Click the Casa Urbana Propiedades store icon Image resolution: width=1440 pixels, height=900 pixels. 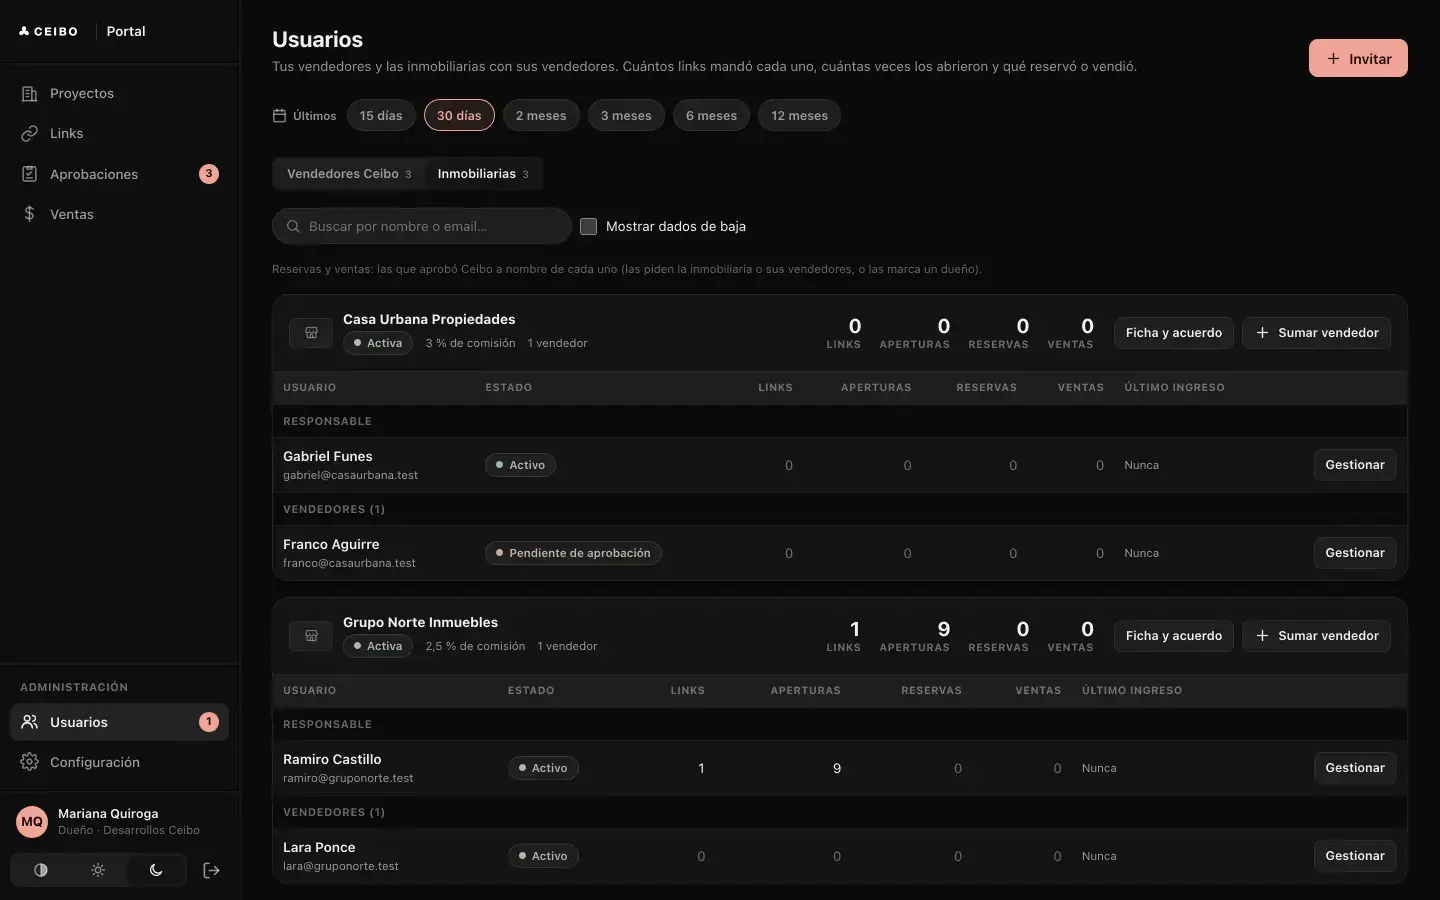tap(311, 333)
